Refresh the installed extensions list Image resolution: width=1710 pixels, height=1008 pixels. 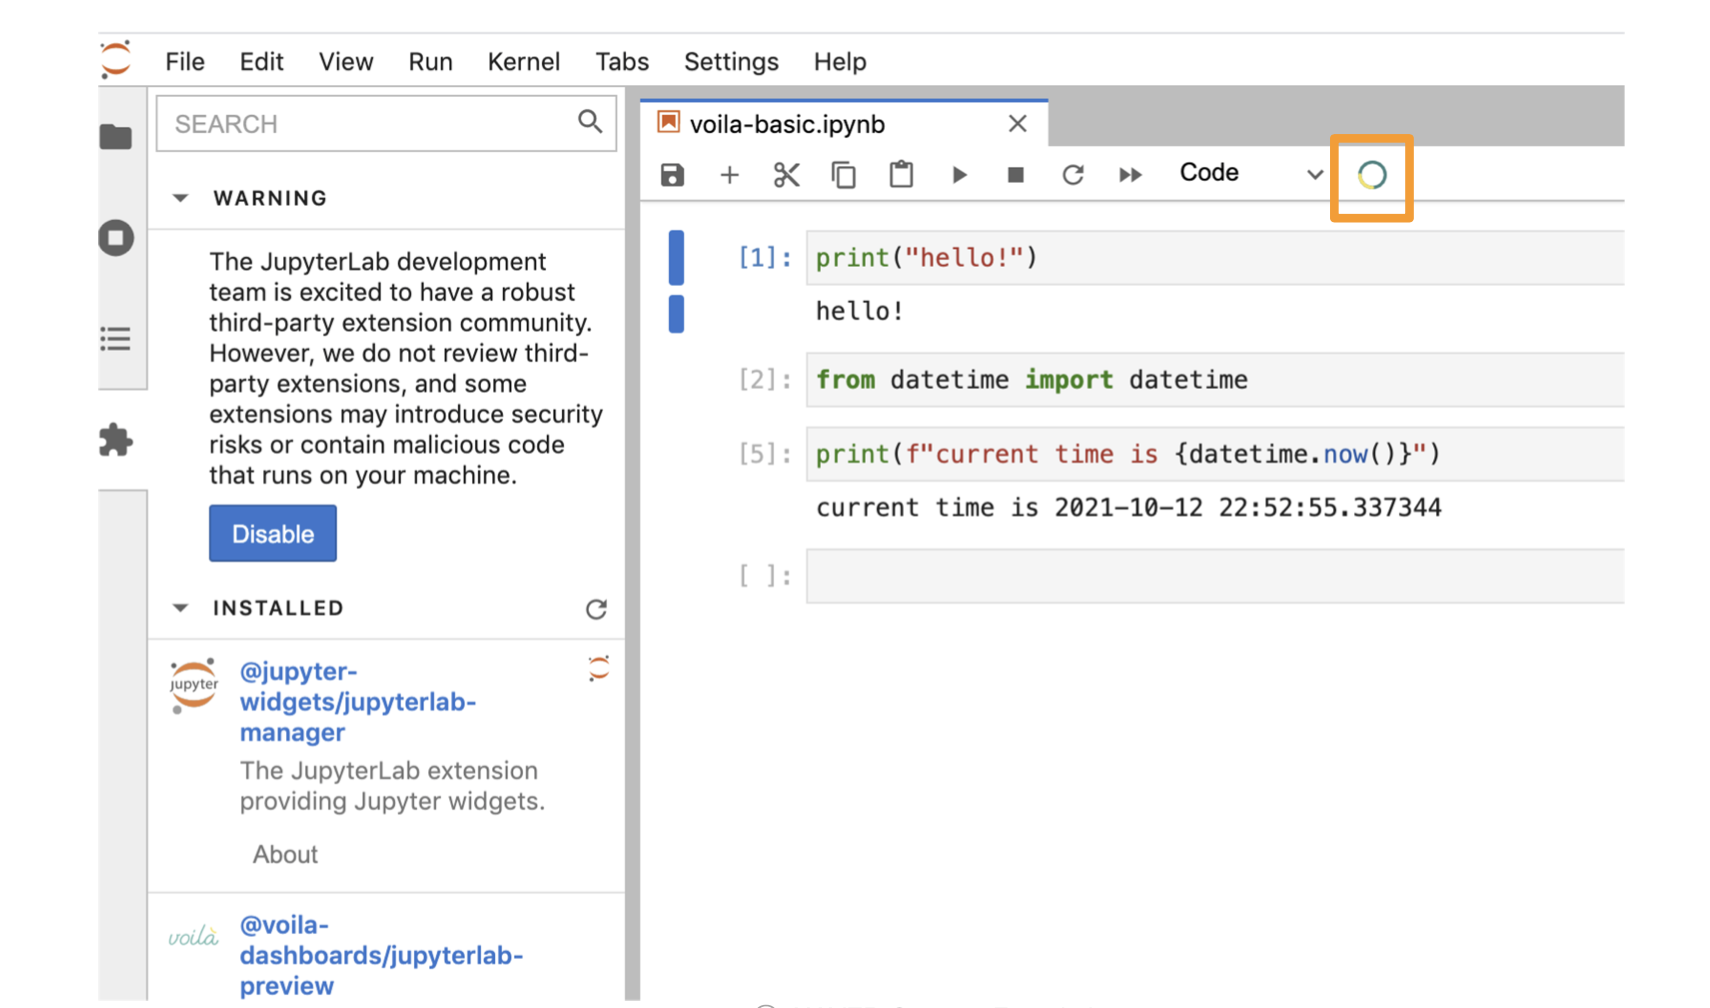596,609
